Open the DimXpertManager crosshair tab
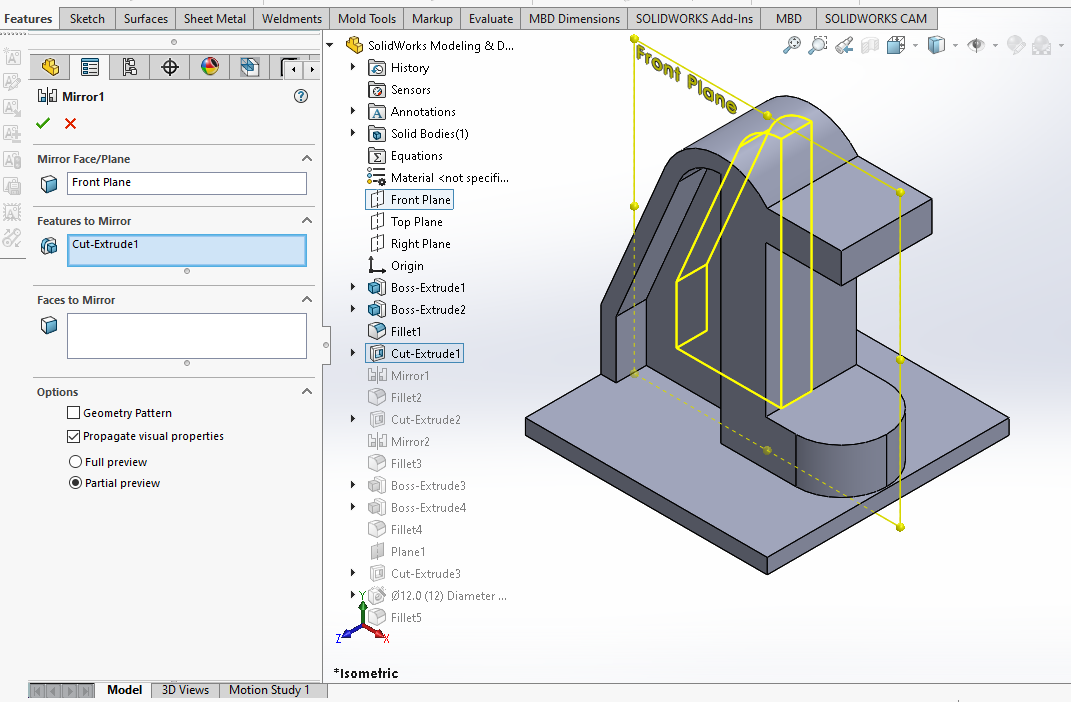 [x=170, y=67]
